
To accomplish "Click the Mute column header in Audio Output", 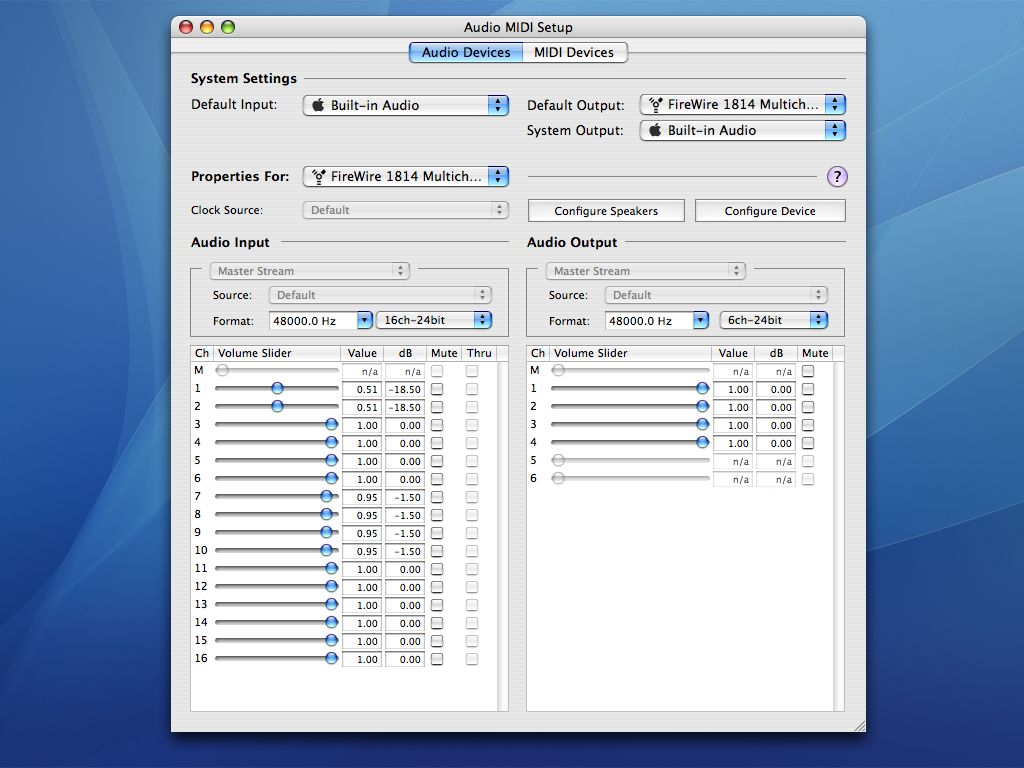I will 815,353.
